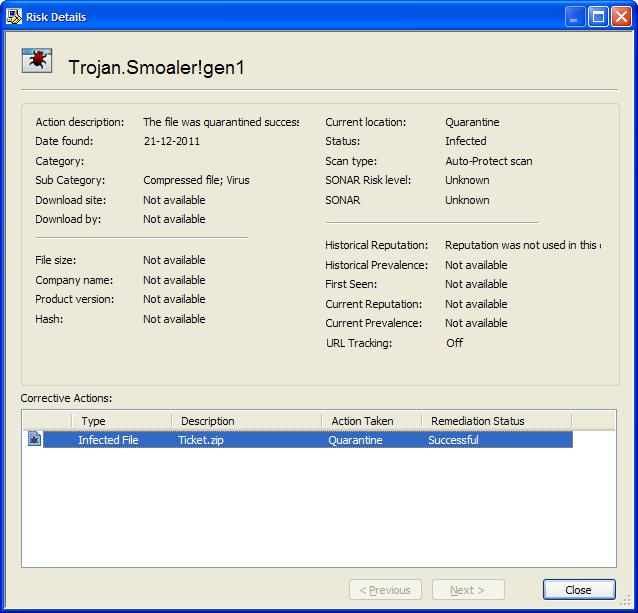The width and height of the screenshot is (638, 613).
Task: Click the truncated Action description text
Action: click(x=220, y=122)
